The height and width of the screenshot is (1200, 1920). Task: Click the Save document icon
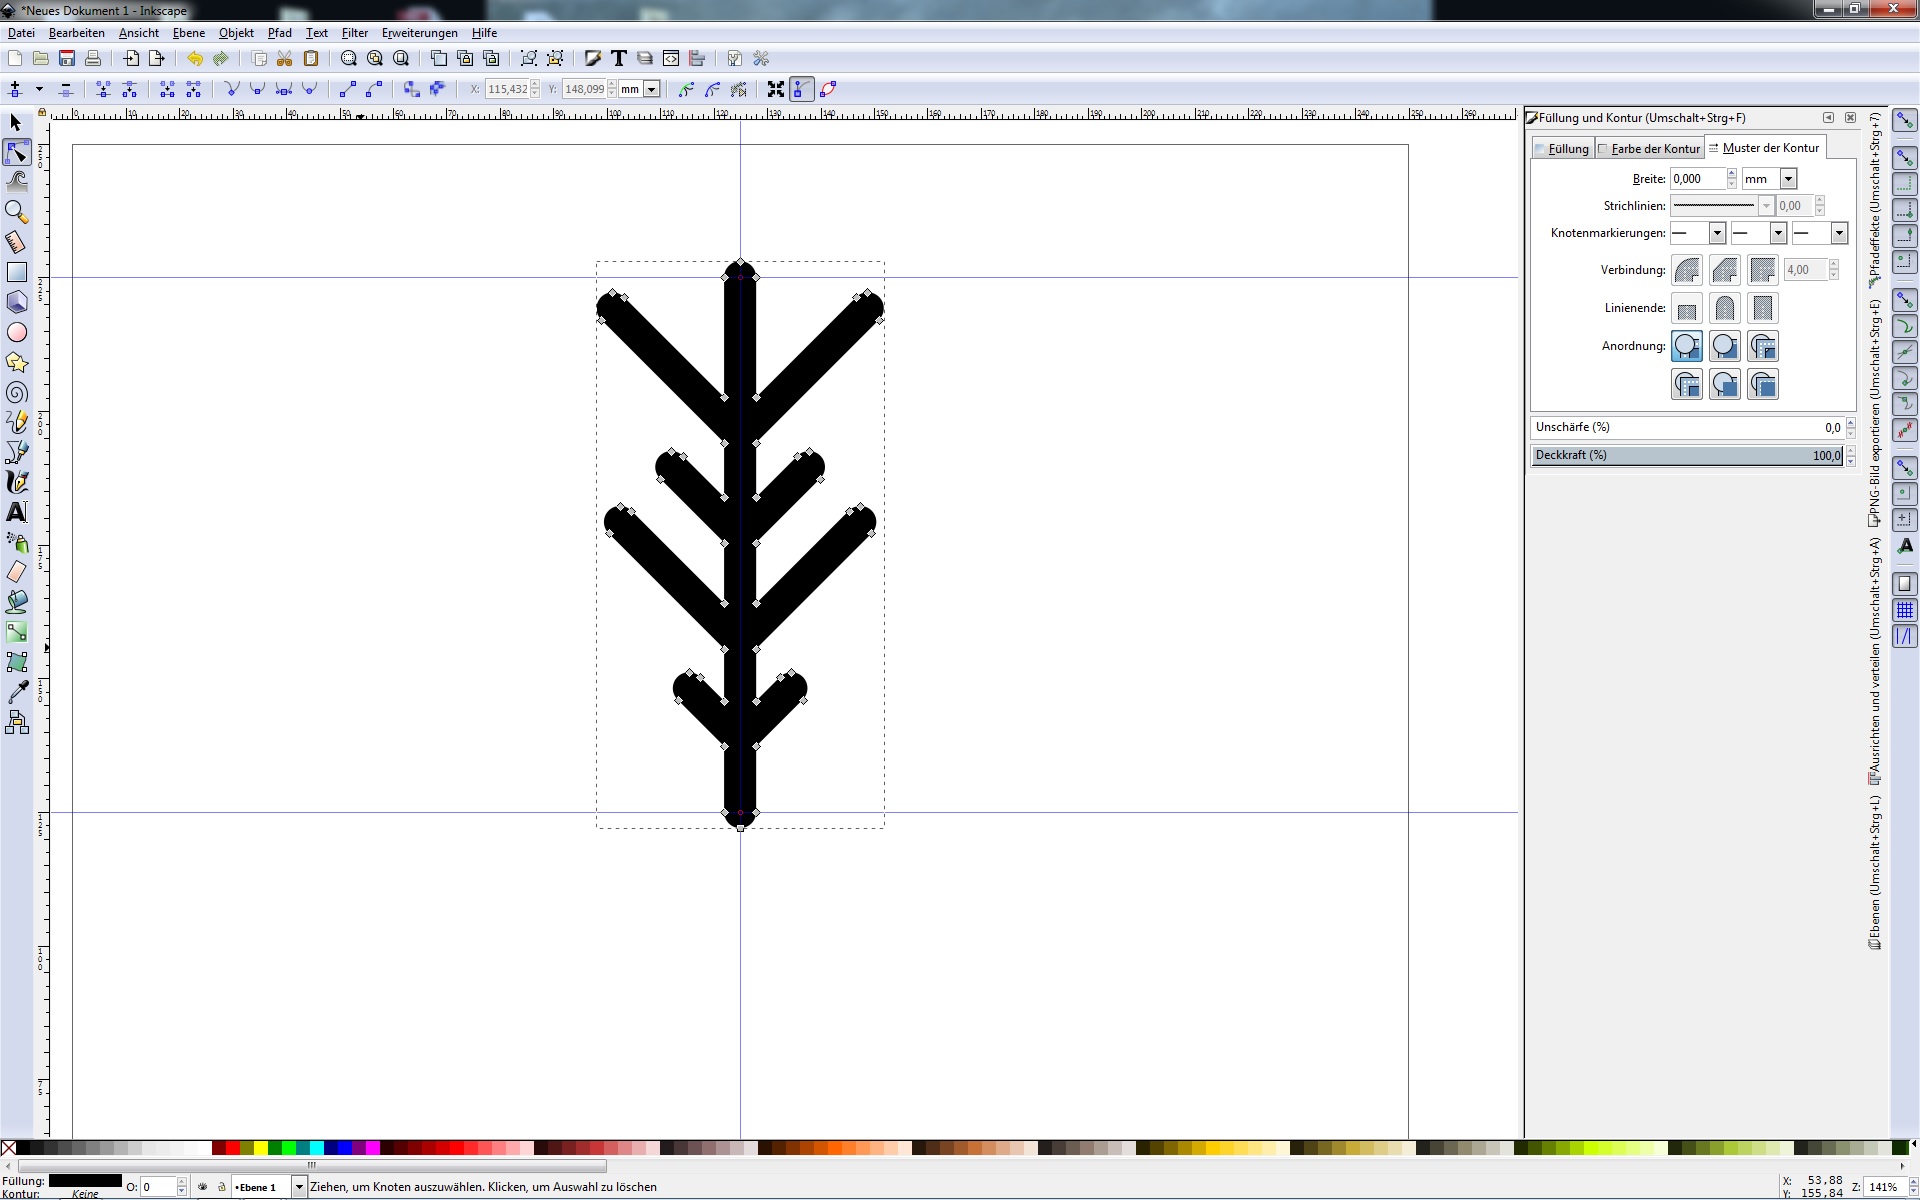tap(67, 59)
